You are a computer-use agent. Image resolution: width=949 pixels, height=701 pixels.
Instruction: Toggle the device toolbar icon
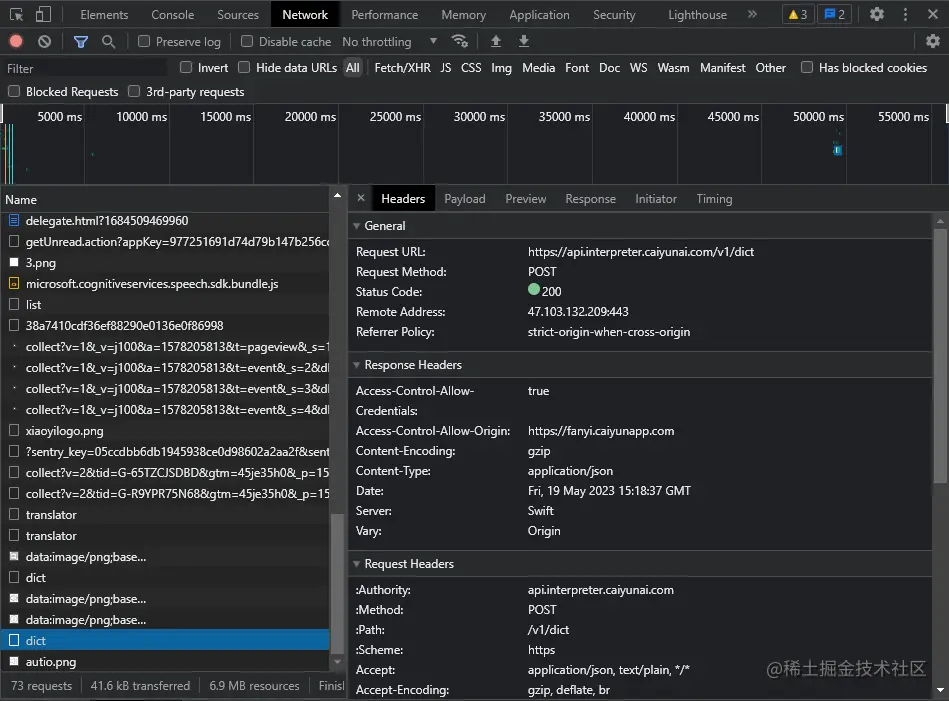click(x=43, y=15)
